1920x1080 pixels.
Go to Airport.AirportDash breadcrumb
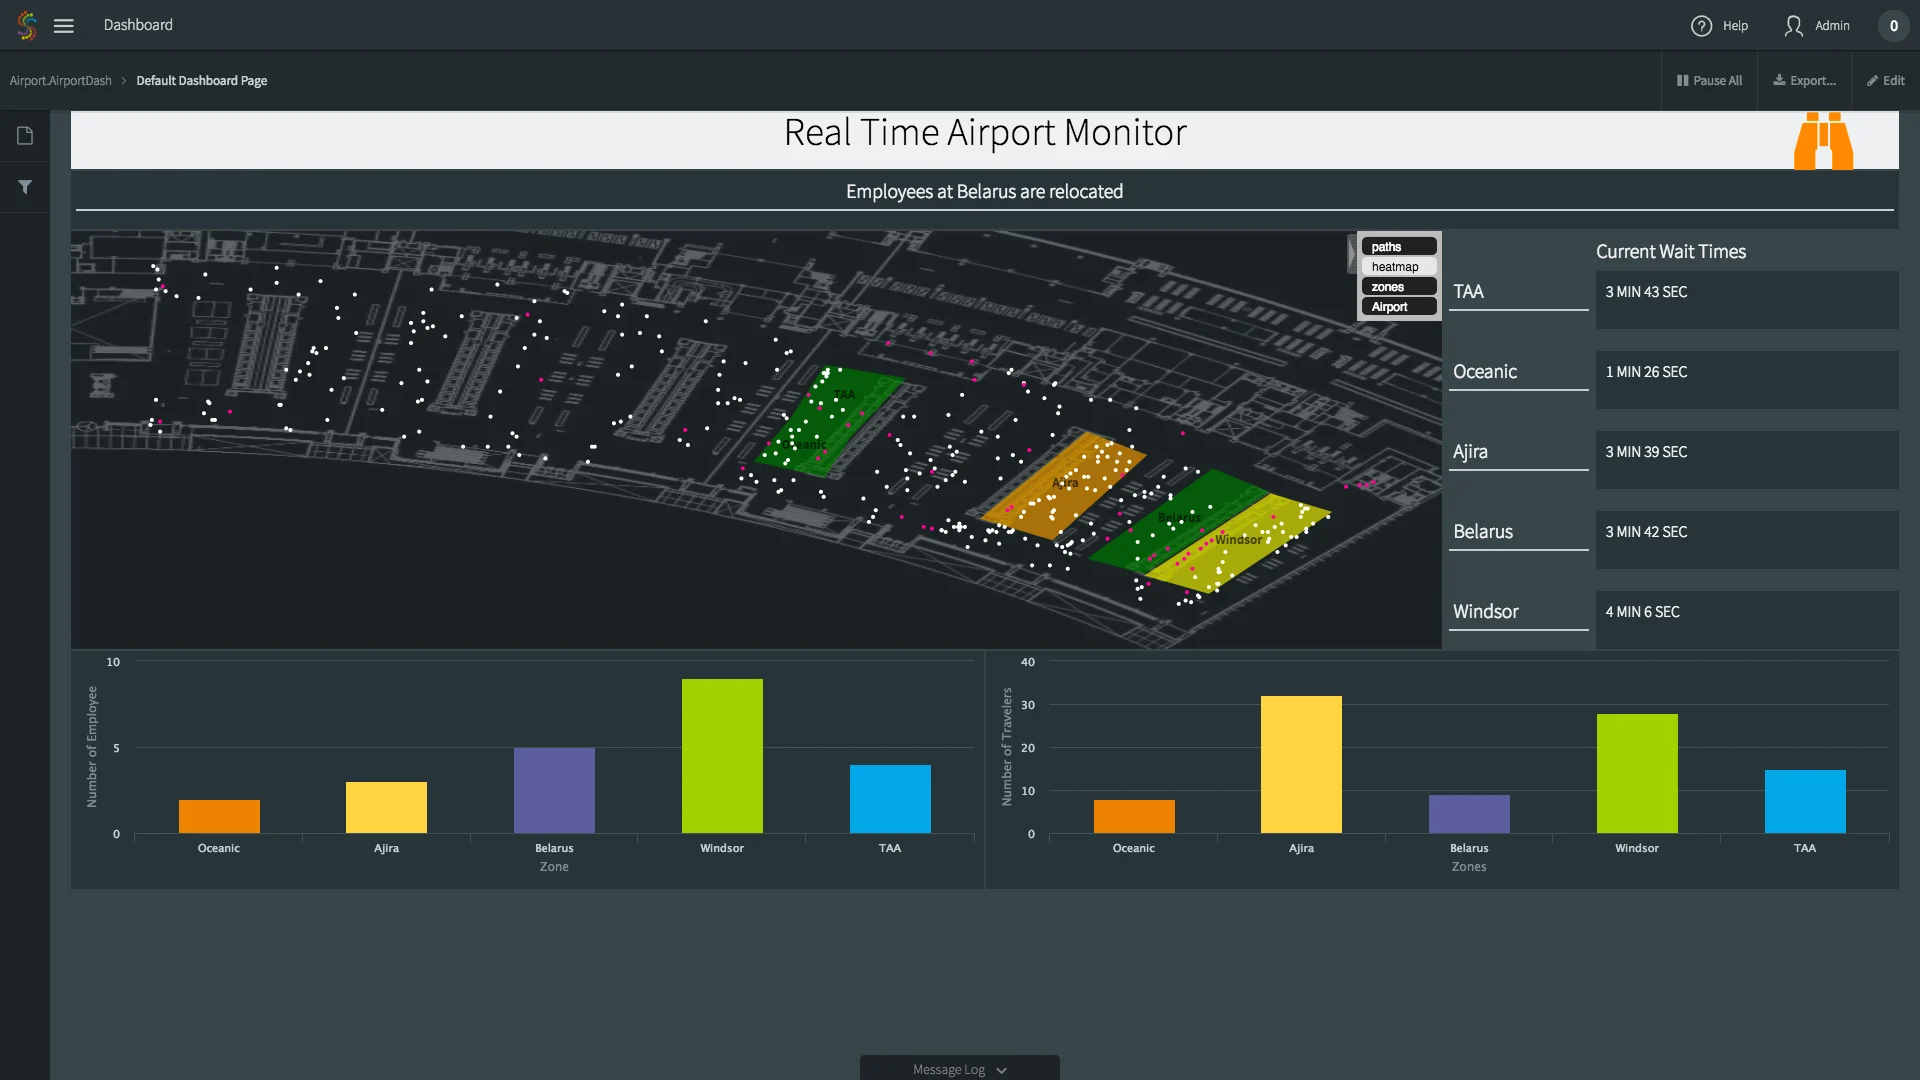(61, 81)
